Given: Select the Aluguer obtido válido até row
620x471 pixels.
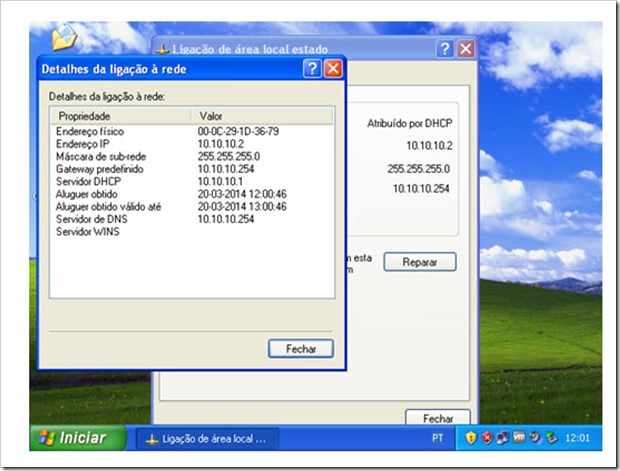Looking at the screenshot, I should (x=192, y=207).
